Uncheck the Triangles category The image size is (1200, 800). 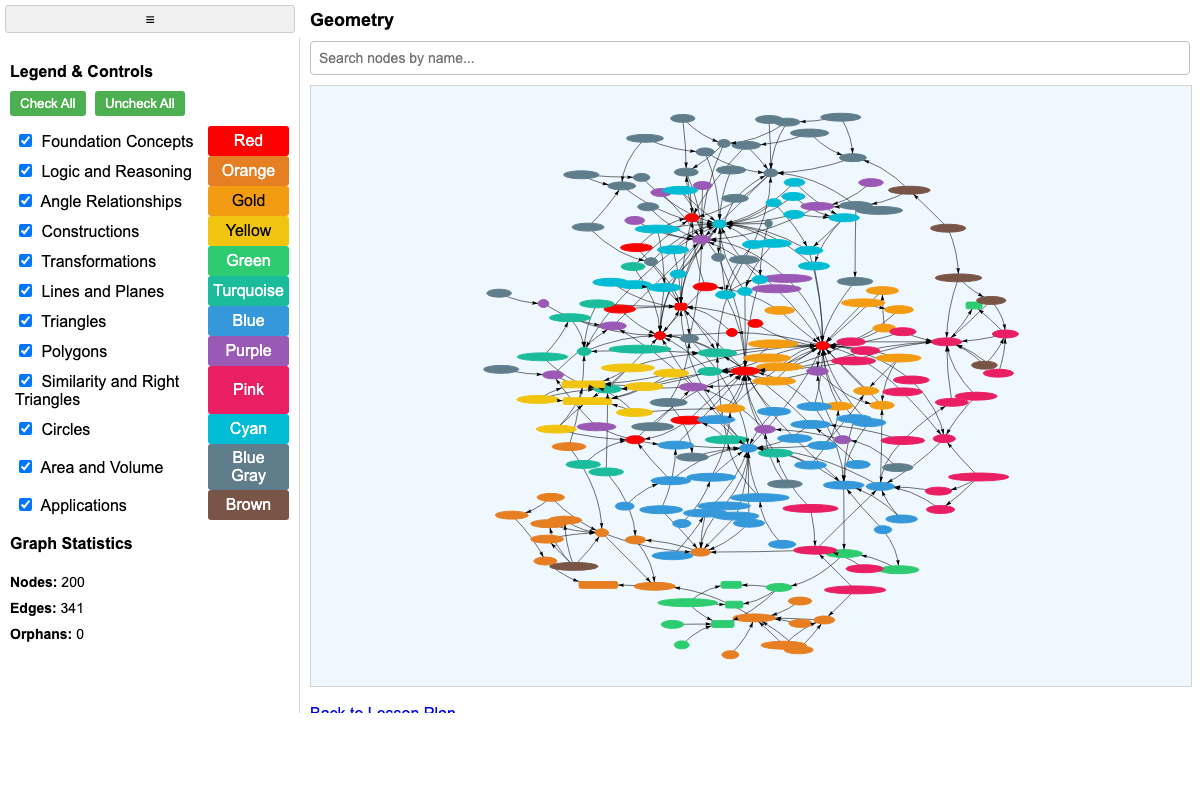pyautogui.click(x=25, y=320)
